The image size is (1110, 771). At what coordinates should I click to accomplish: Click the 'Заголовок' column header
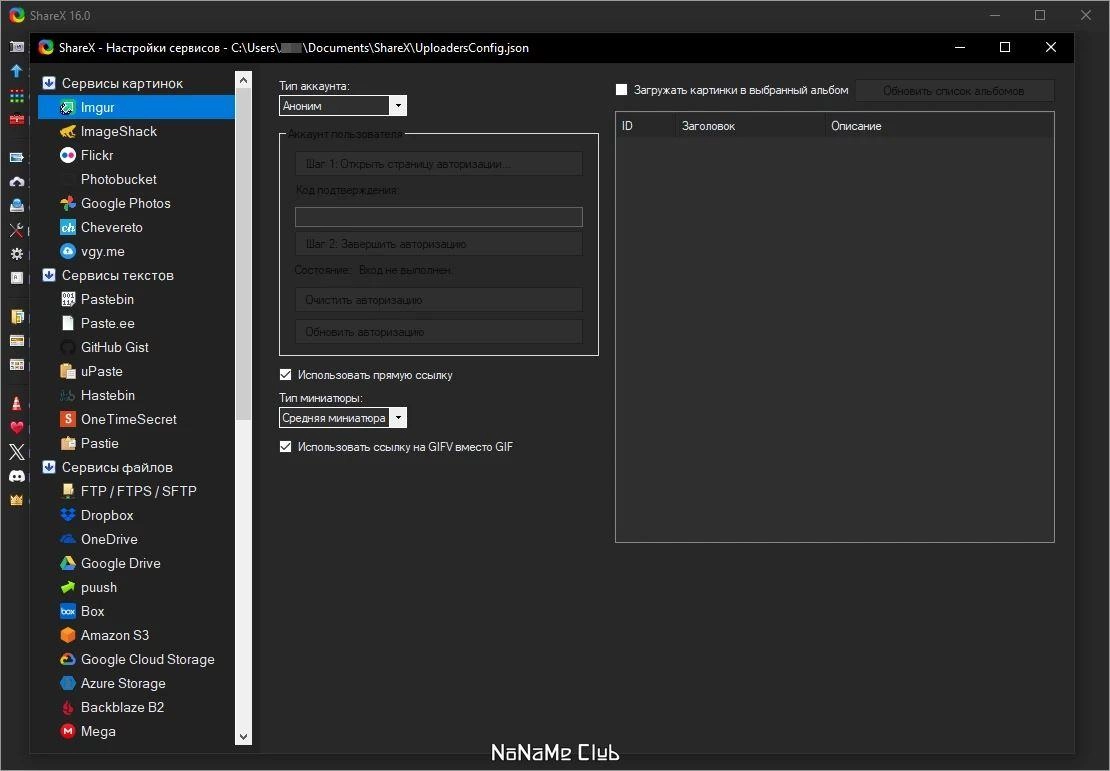[x=750, y=126]
